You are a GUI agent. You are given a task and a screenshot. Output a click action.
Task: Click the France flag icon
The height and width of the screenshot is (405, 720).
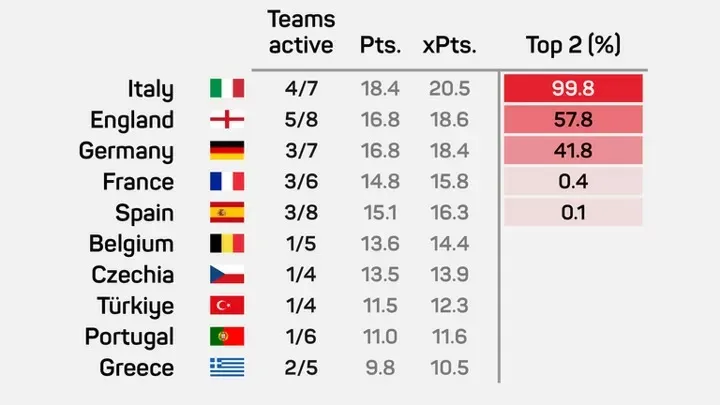point(227,182)
